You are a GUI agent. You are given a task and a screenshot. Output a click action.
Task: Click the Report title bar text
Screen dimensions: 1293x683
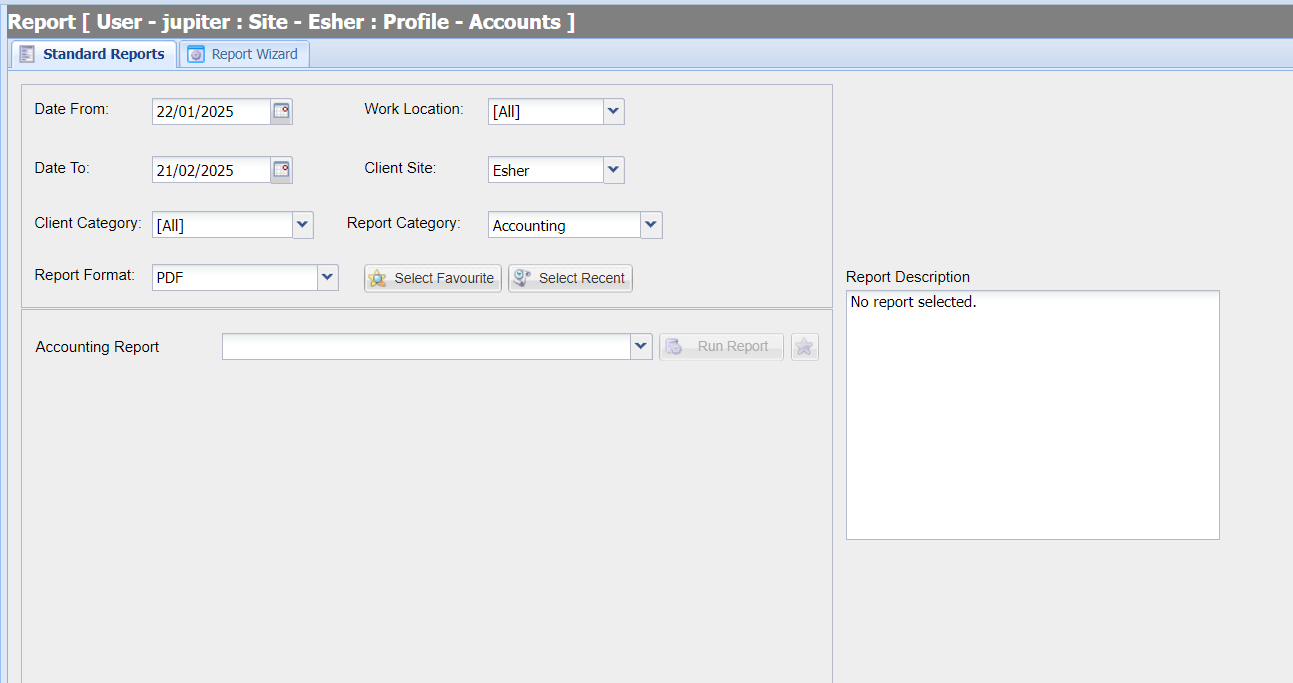[291, 22]
